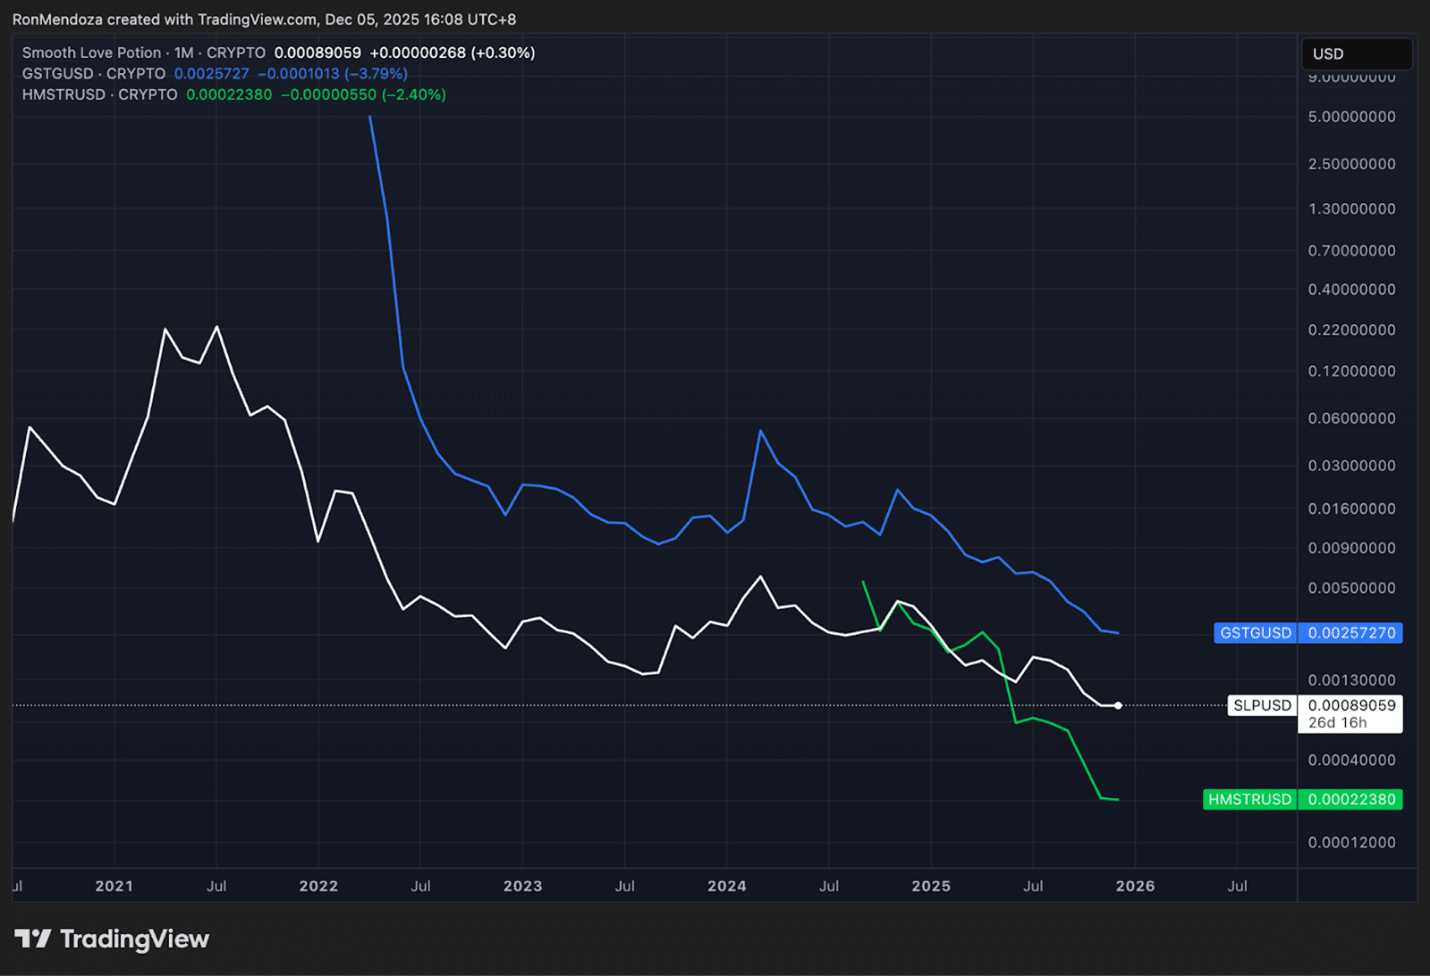The image size is (1430, 976).
Task: Click the blue GSTGUSD price axis tag
Action: (1255, 633)
